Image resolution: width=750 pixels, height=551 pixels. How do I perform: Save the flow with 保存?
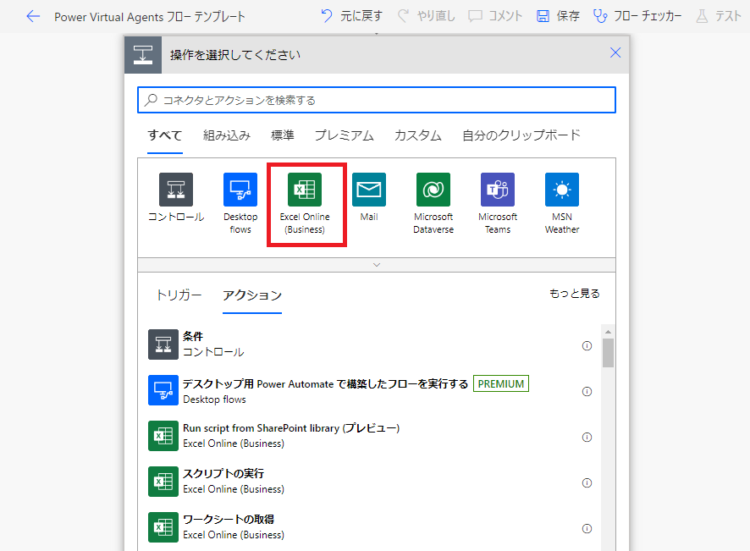tap(558, 16)
